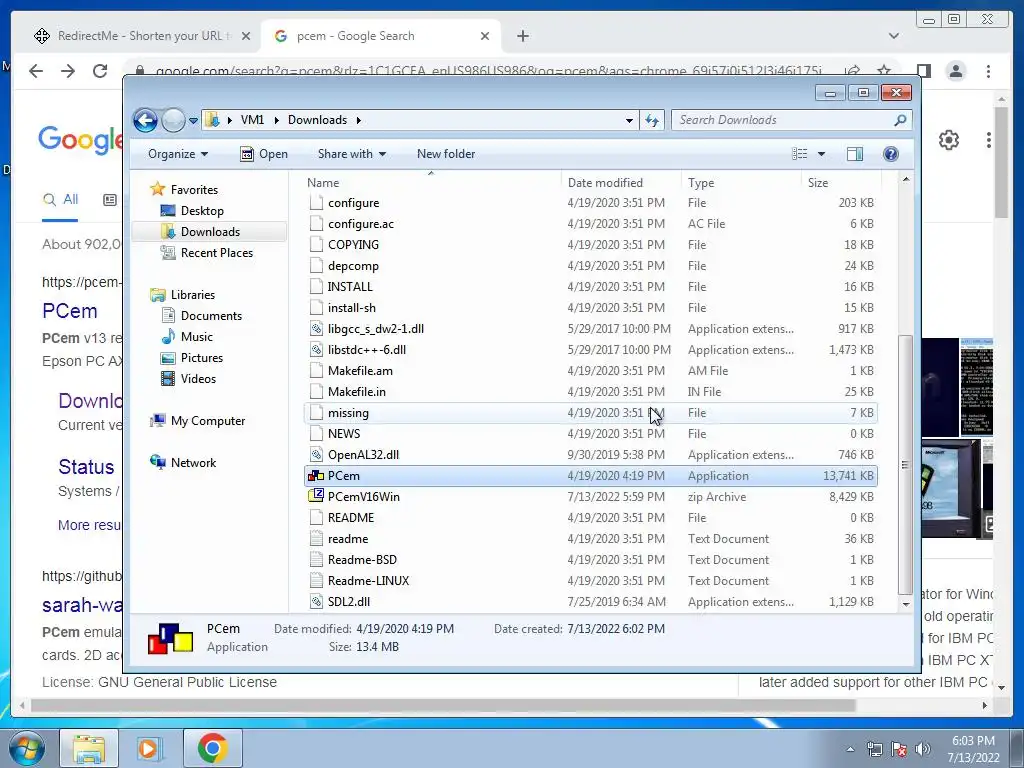Open Libraries in navigation pane
This screenshot has width=1024, height=768.
click(193, 295)
